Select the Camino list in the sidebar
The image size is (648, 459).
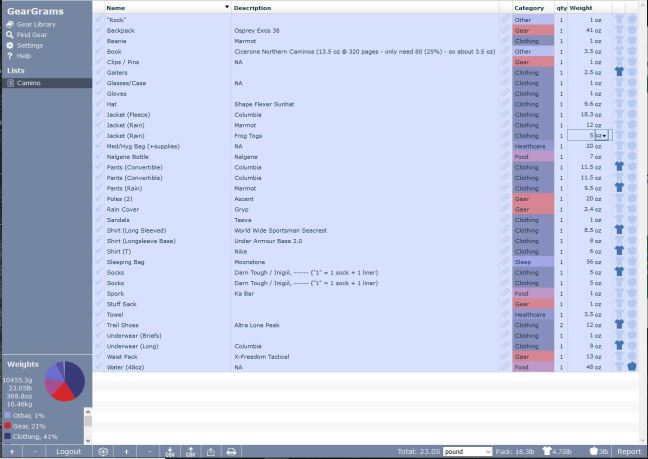click(28, 83)
